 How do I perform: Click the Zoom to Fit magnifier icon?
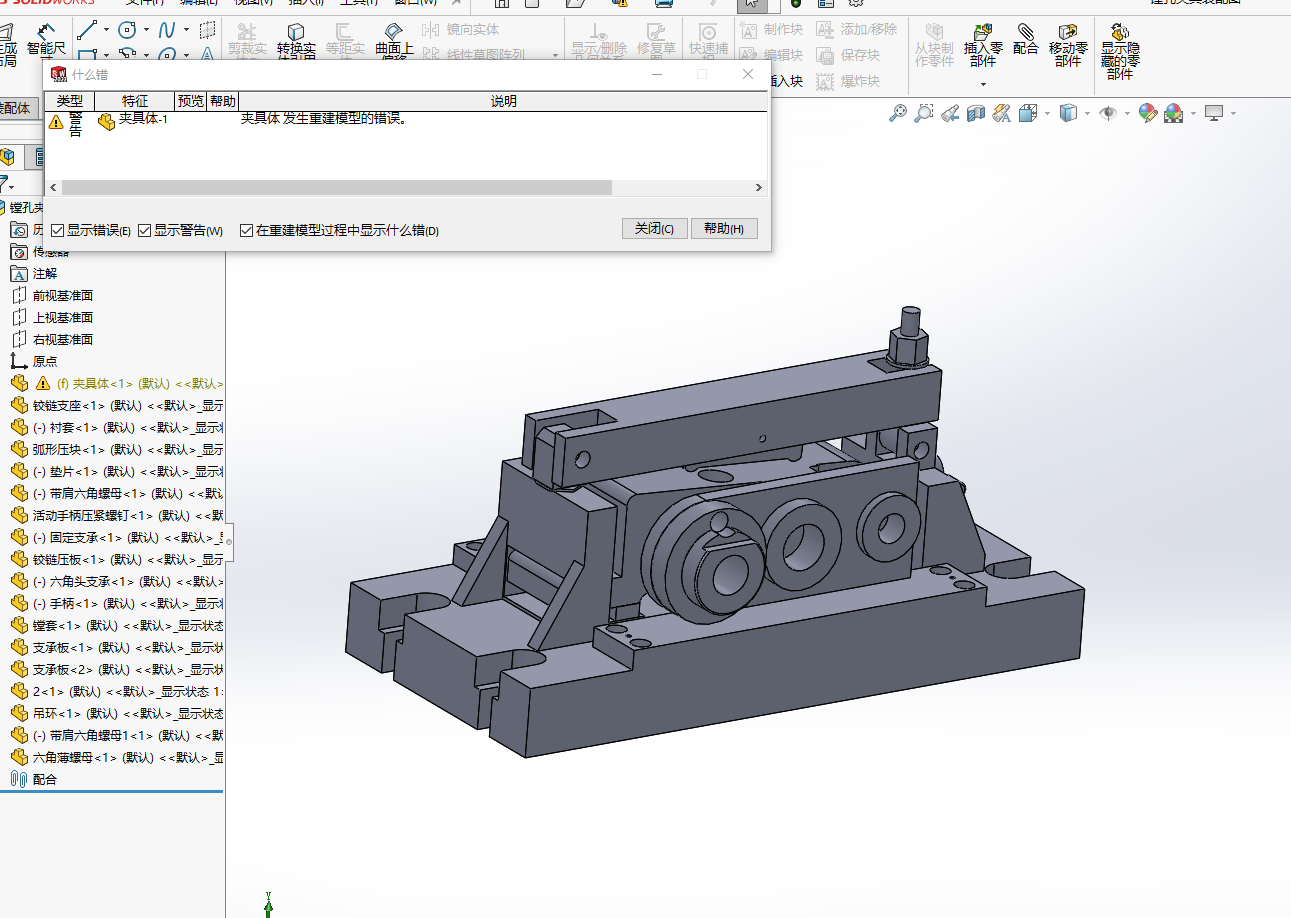click(x=898, y=113)
